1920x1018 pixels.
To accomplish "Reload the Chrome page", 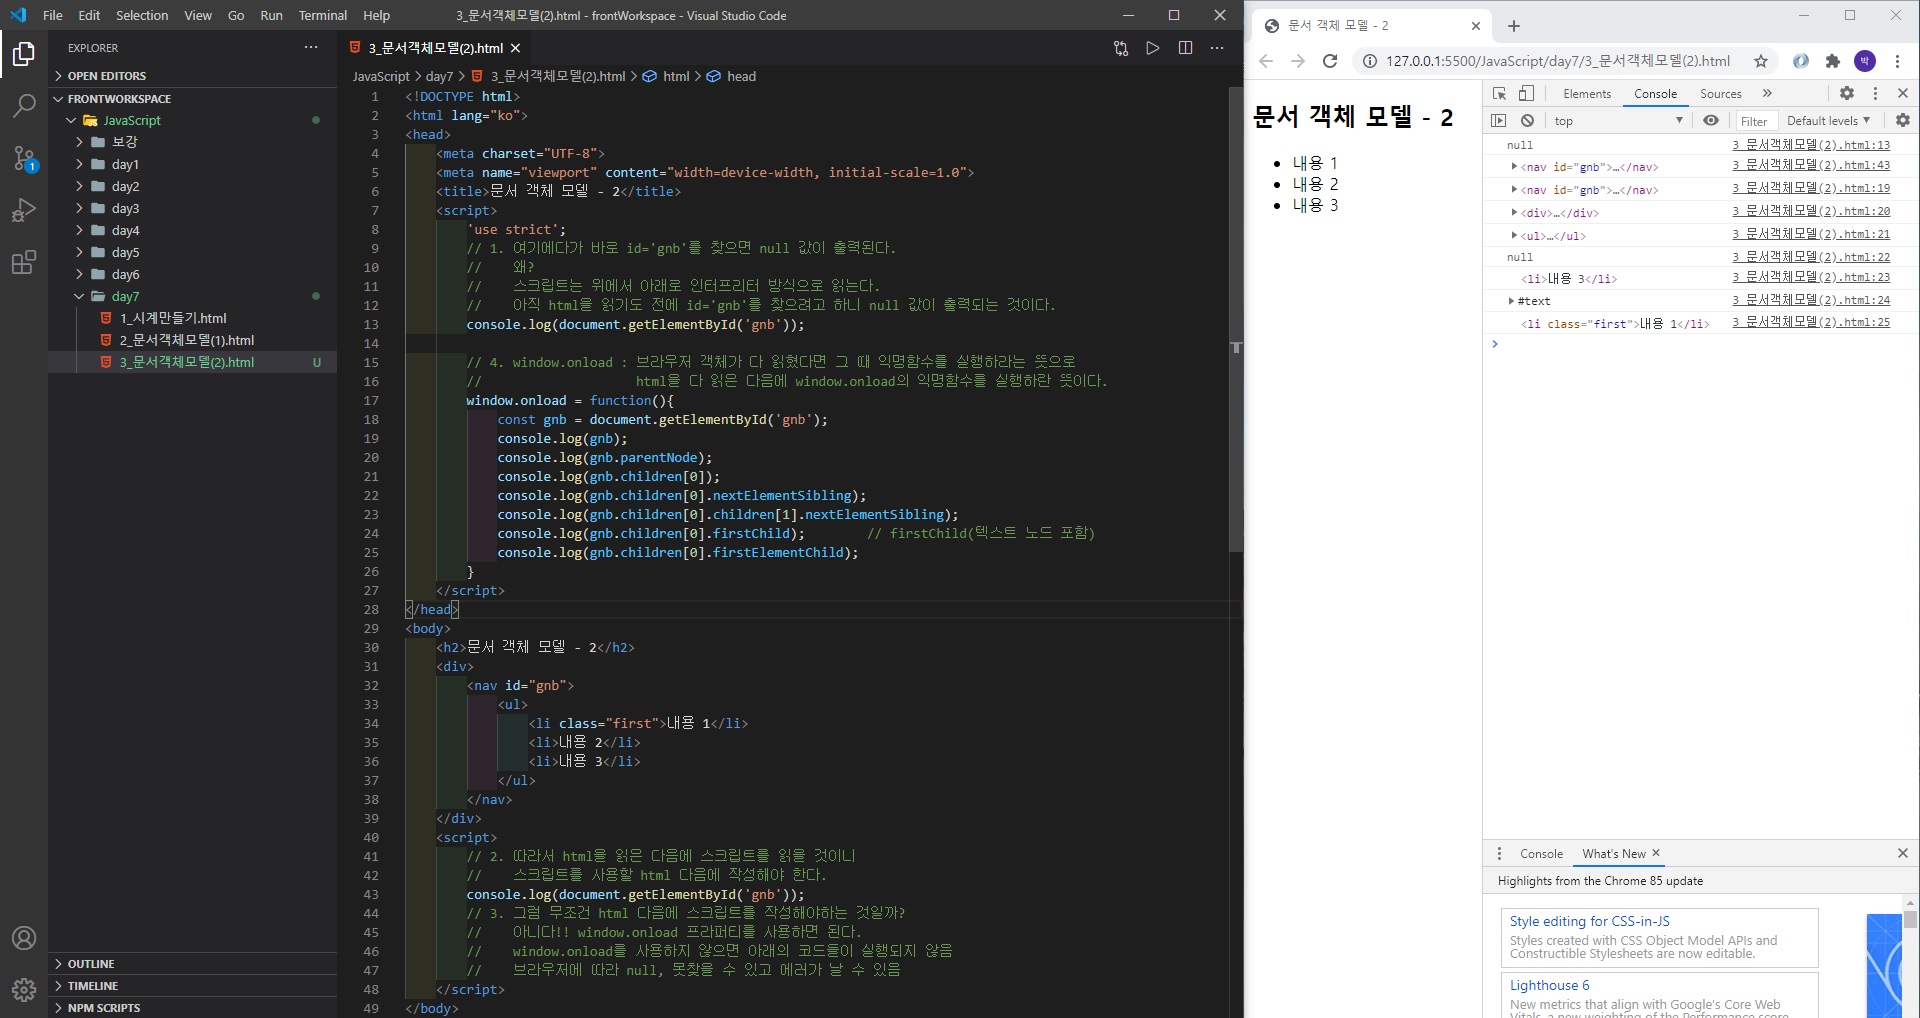I will [x=1330, y=61].
